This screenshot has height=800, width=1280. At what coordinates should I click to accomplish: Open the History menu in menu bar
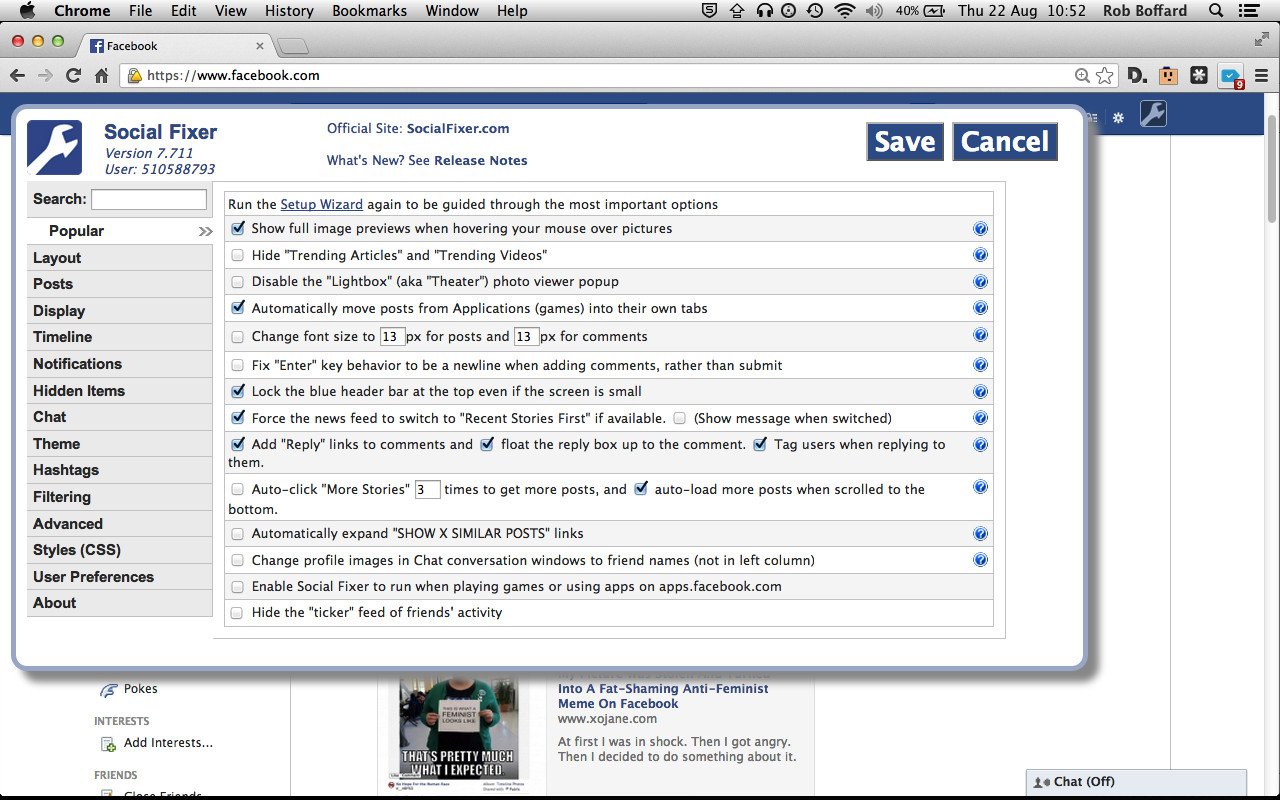pos(289,11)
